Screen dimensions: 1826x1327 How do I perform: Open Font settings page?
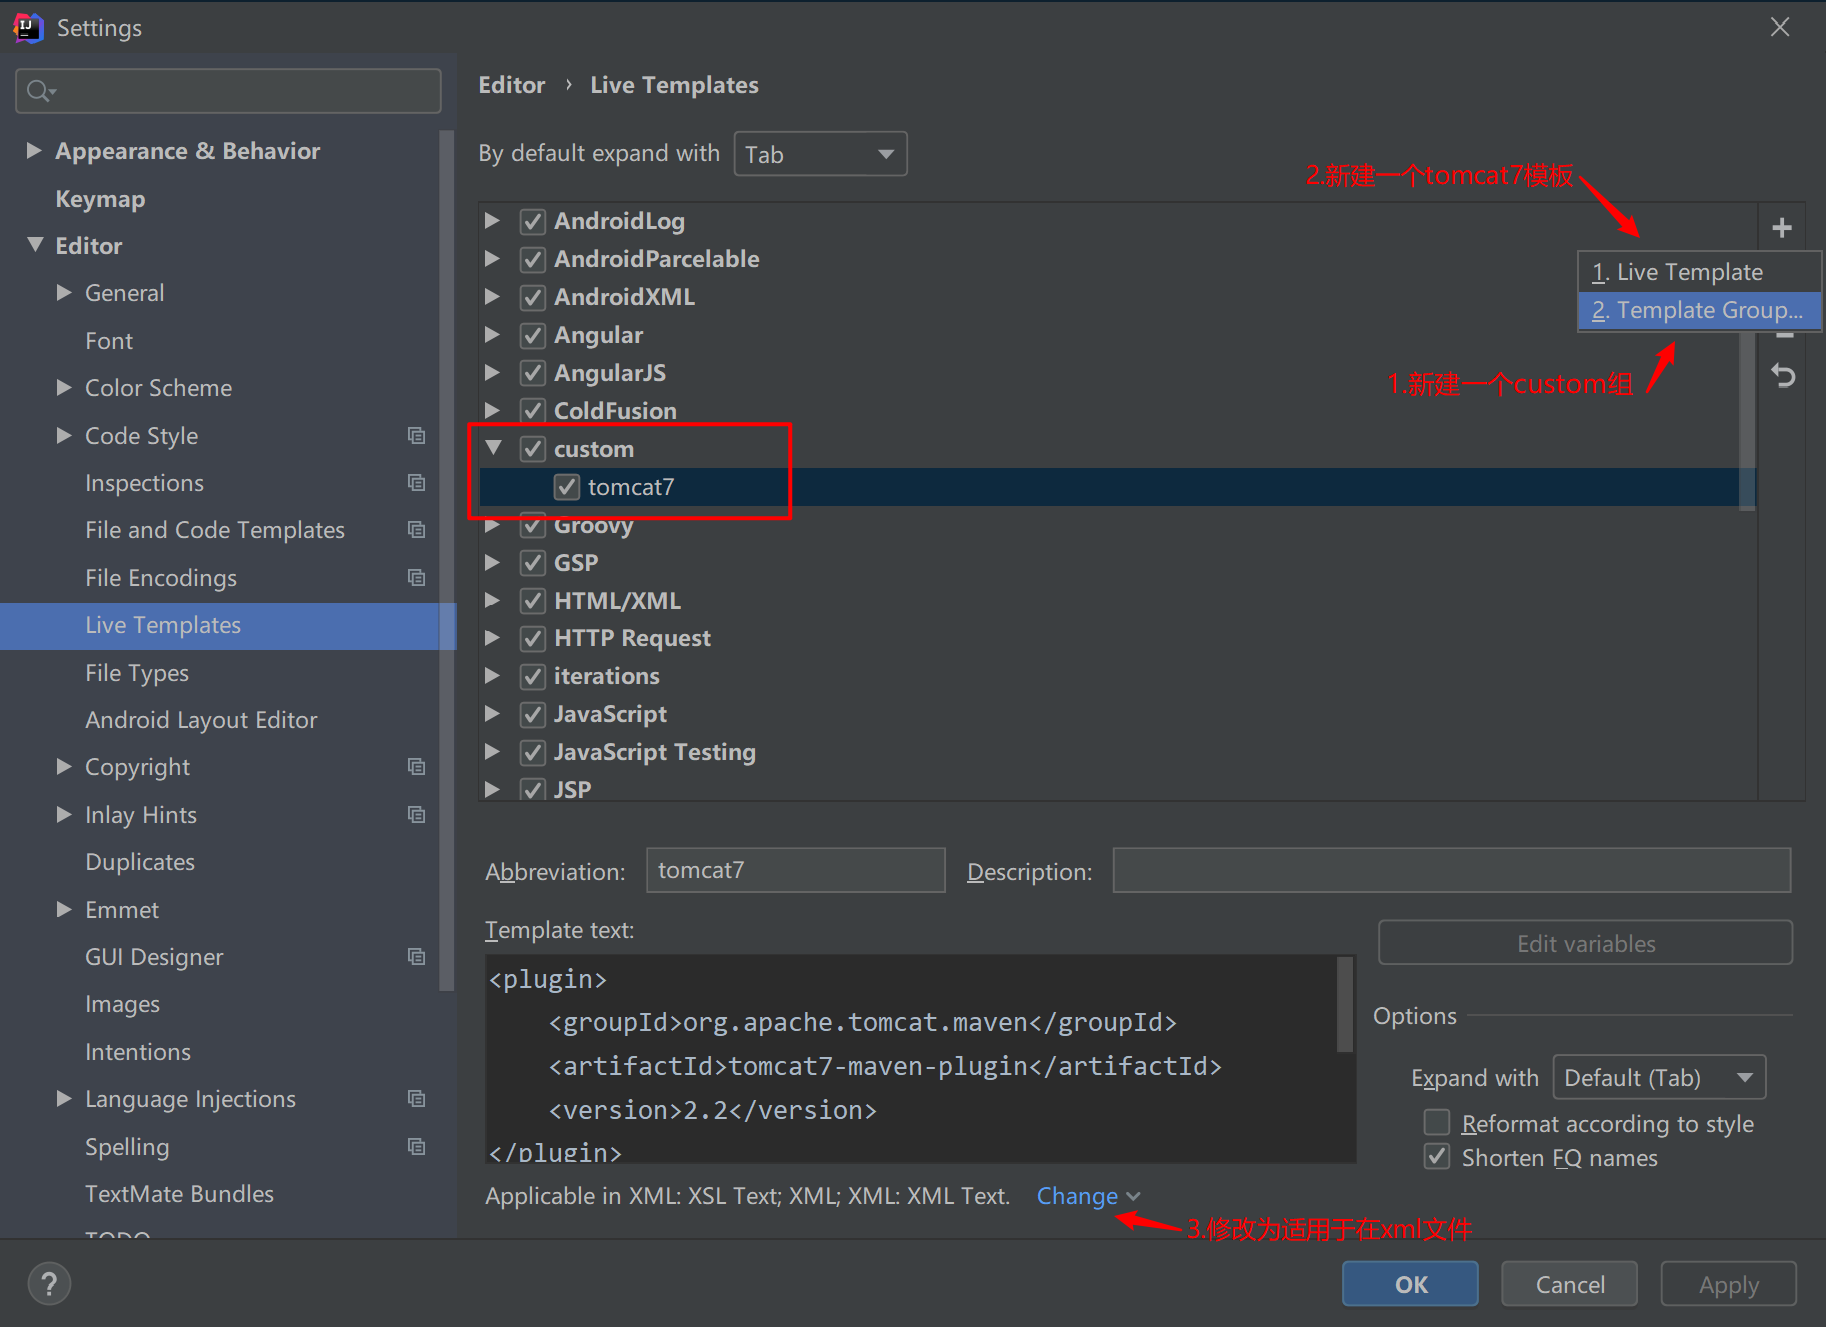109,341
